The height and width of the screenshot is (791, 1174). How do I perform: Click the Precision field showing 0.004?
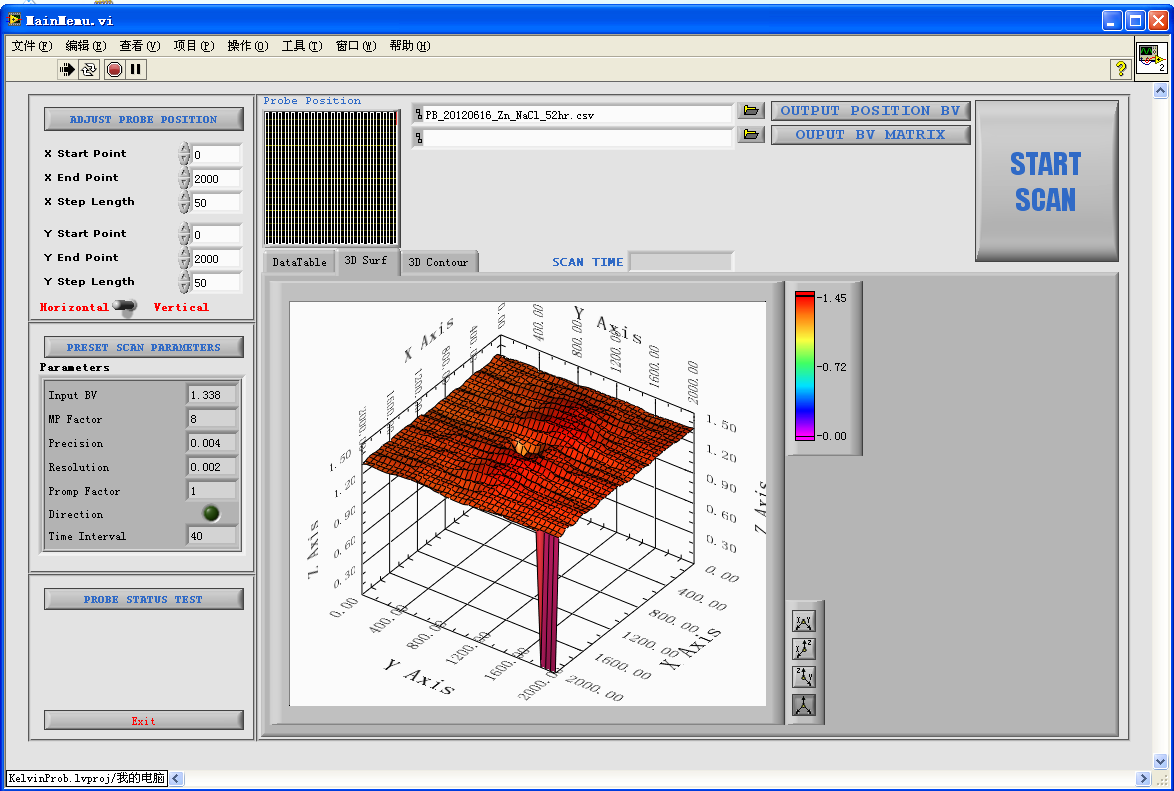(x=212, y=443)
